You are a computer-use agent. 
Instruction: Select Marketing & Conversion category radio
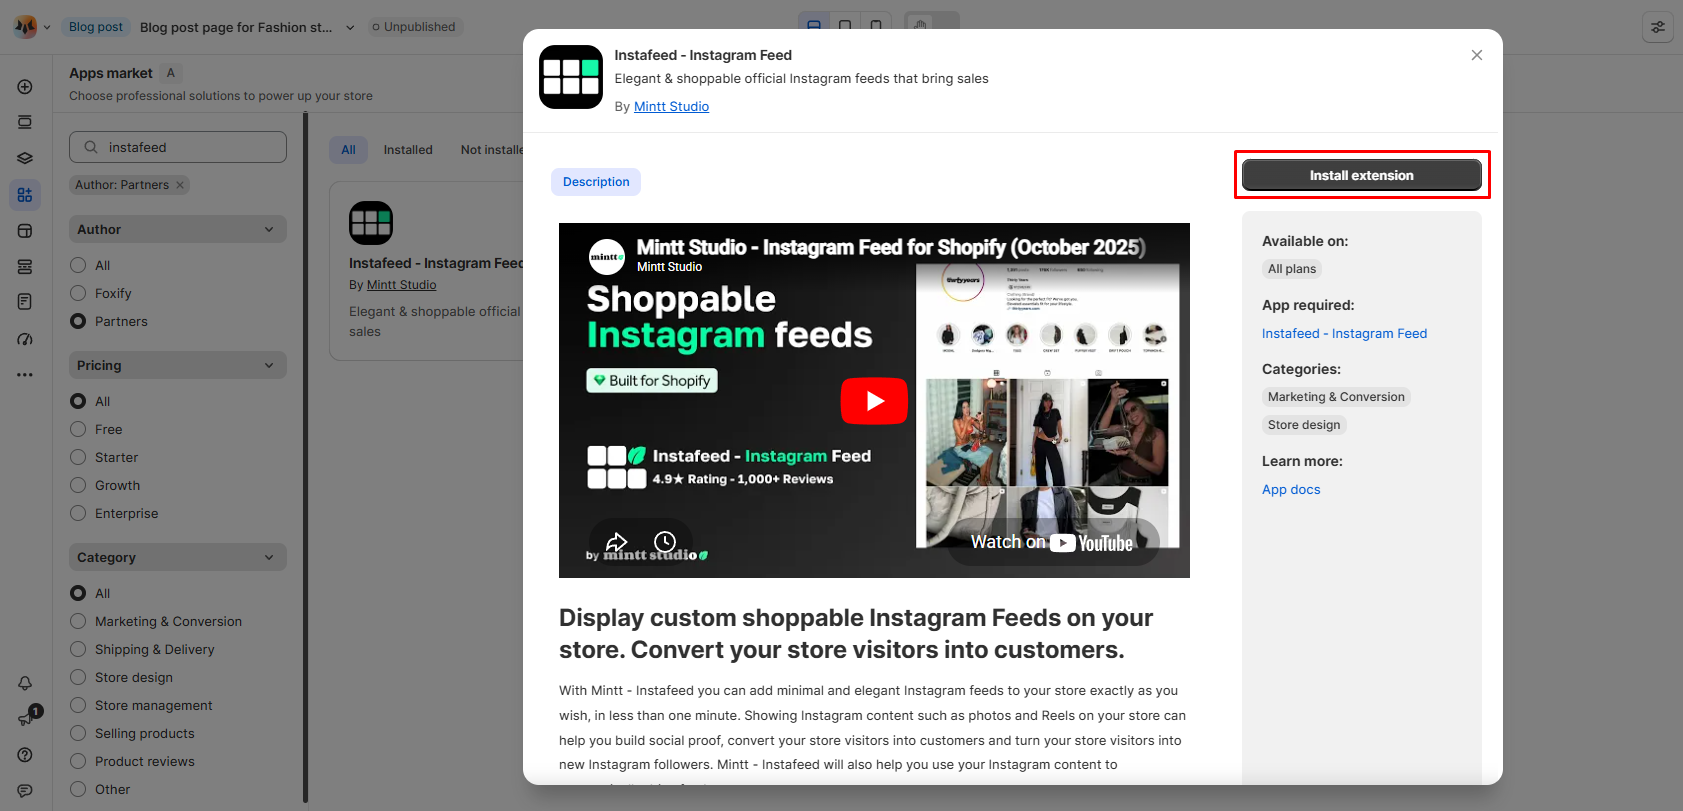tap(78, 621)
